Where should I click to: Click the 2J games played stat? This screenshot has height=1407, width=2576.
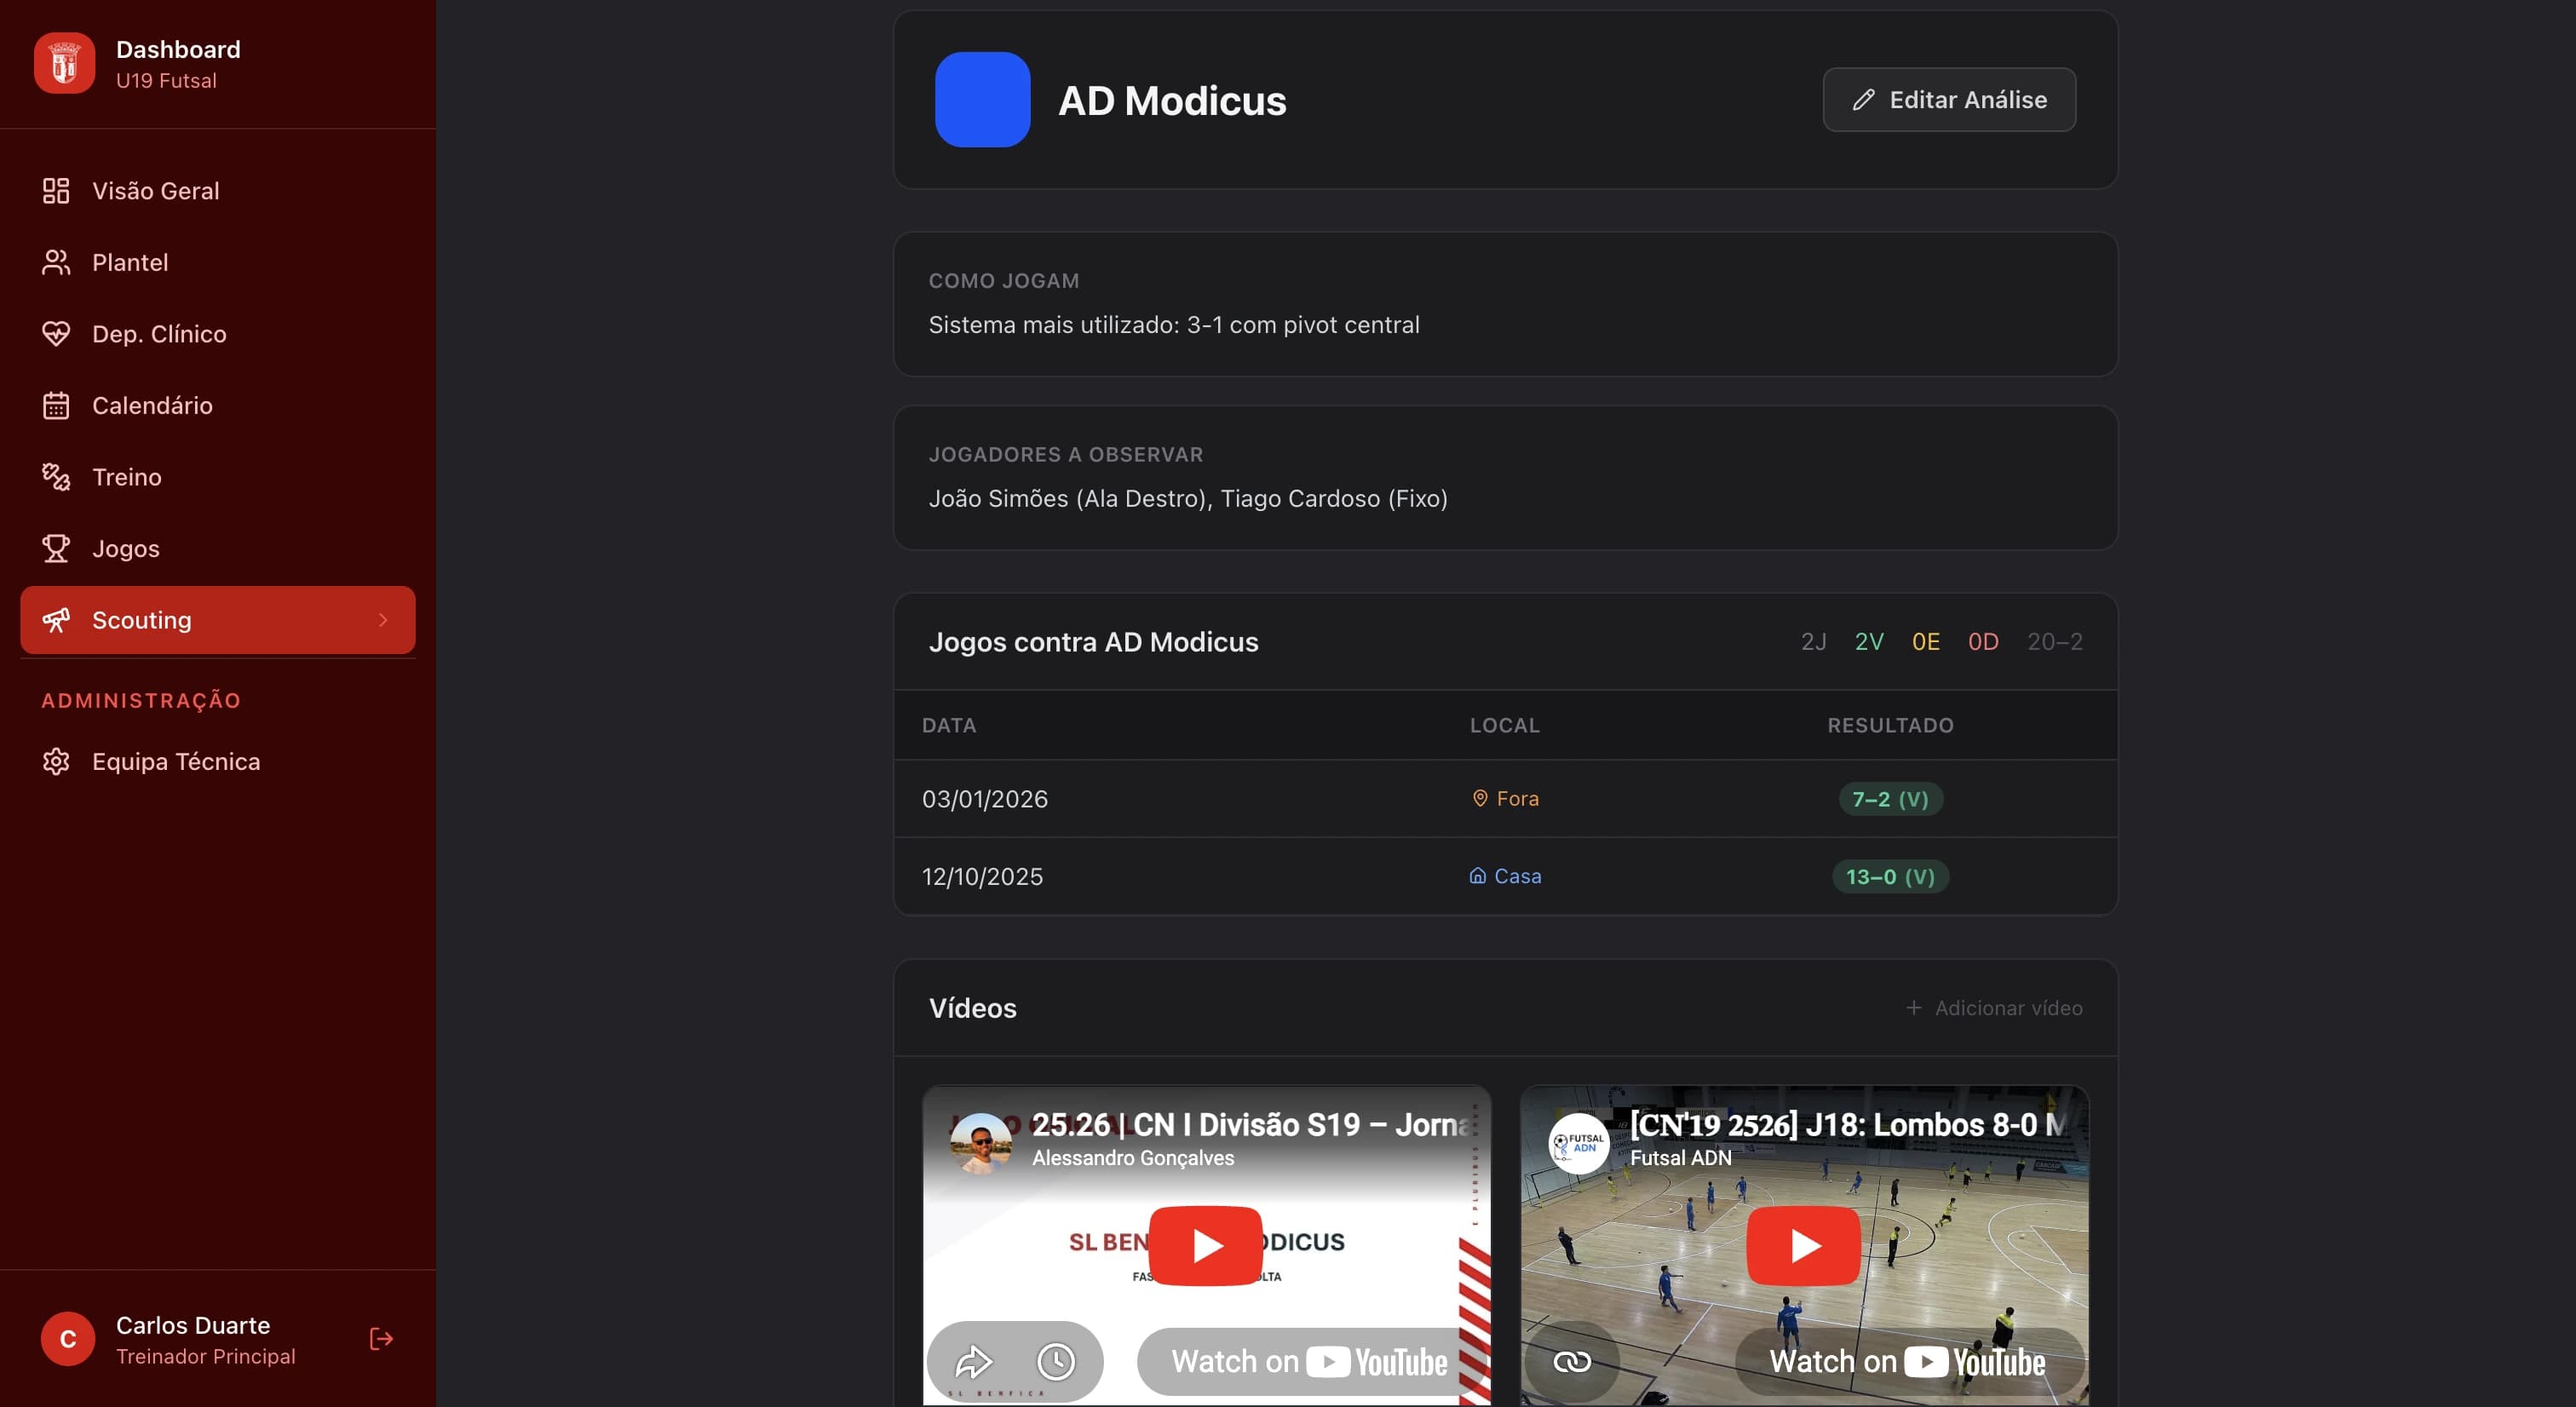tap(1813, 641)
